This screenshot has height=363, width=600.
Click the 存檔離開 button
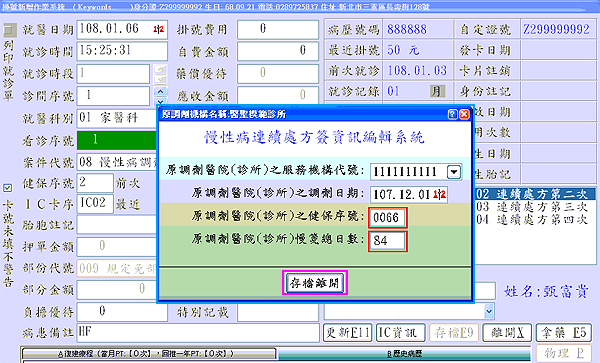315,283
